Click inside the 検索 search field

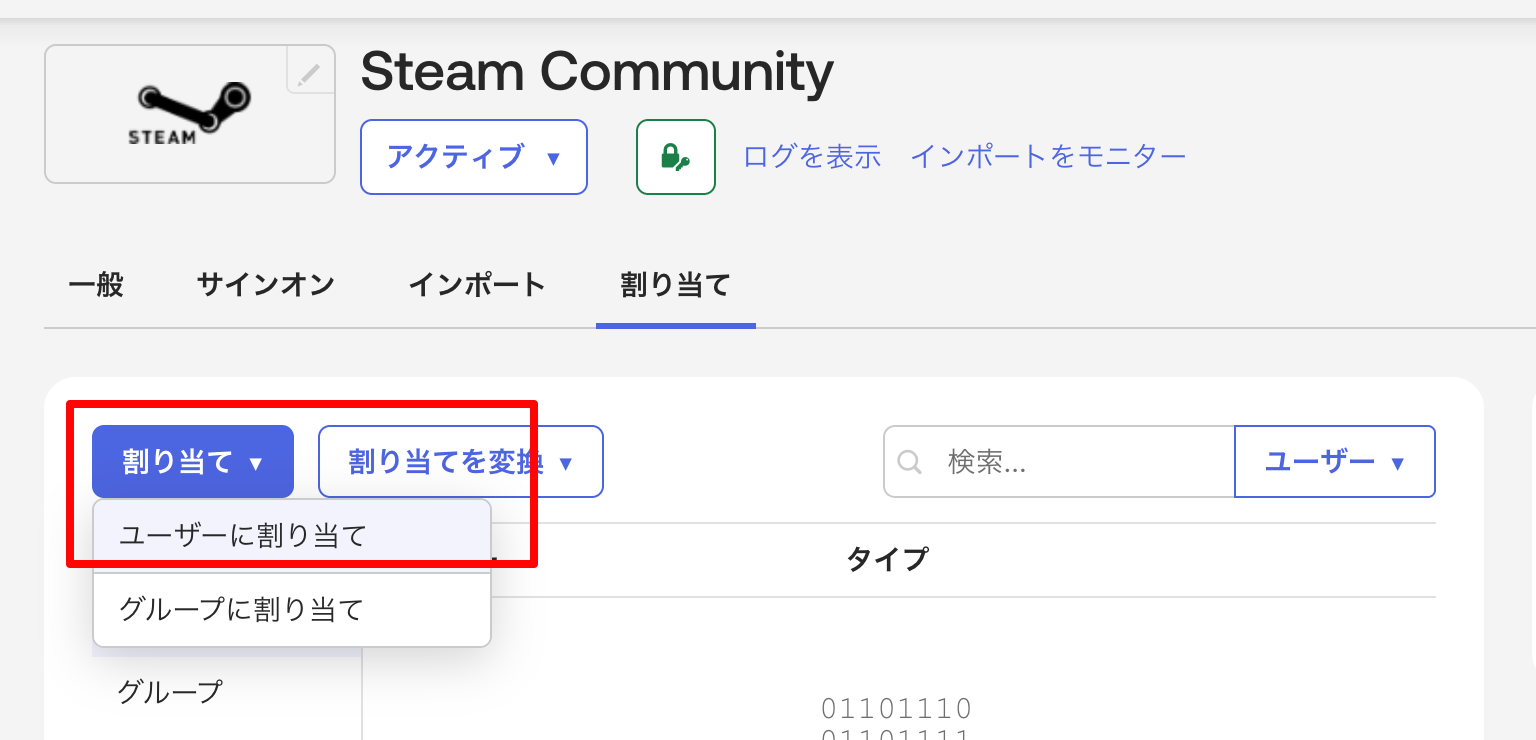point(1060,461)
